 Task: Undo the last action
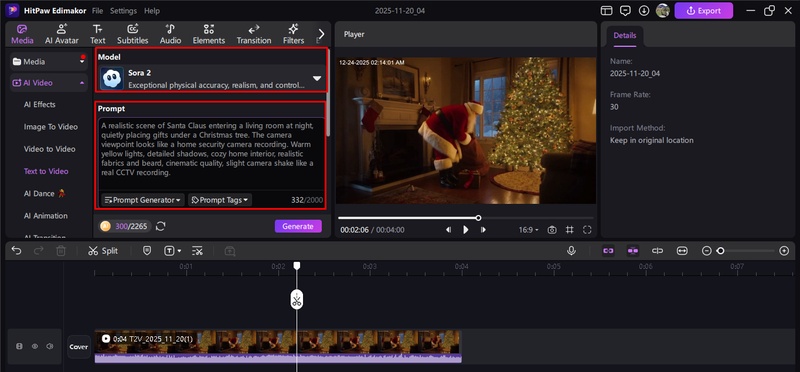[16, 251]
